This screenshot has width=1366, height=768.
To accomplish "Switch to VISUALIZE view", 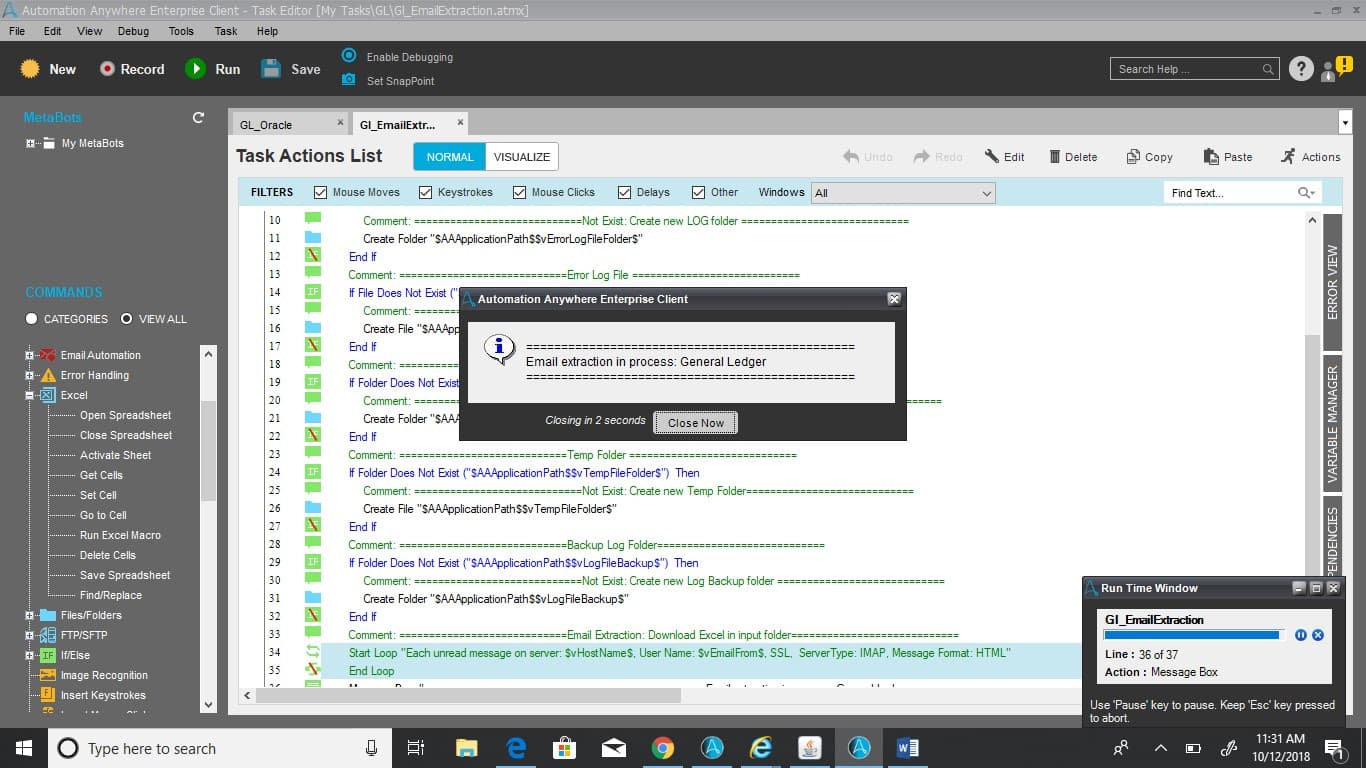I will 521,157.
